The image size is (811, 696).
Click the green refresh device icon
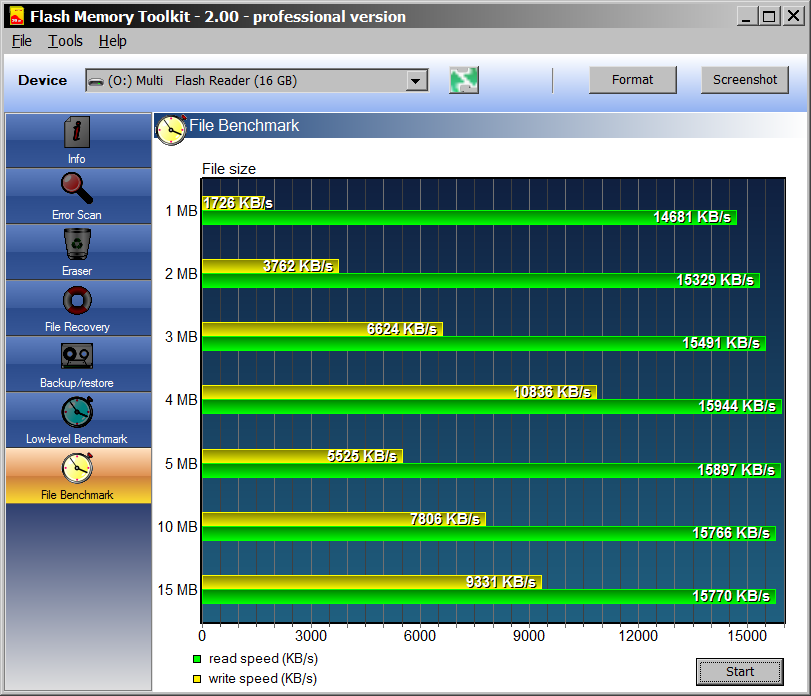coord(464,81)
